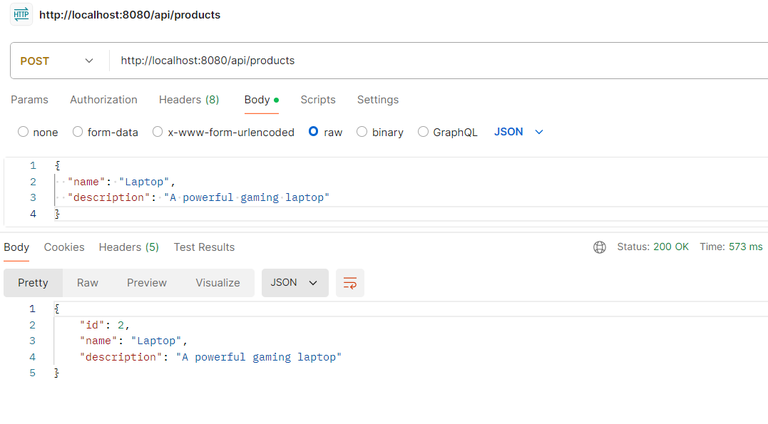The height and width of the screenshot is (424, 768).
Task: Expand the JSON body format dropdown
Action: click(x=519, y=132)
